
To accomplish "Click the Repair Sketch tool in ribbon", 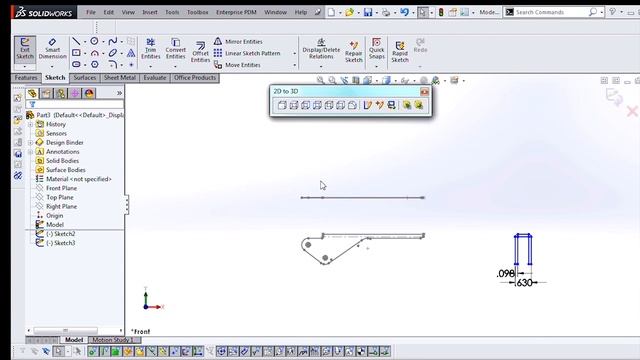I will pyautogui.click(x=353, y=51).
